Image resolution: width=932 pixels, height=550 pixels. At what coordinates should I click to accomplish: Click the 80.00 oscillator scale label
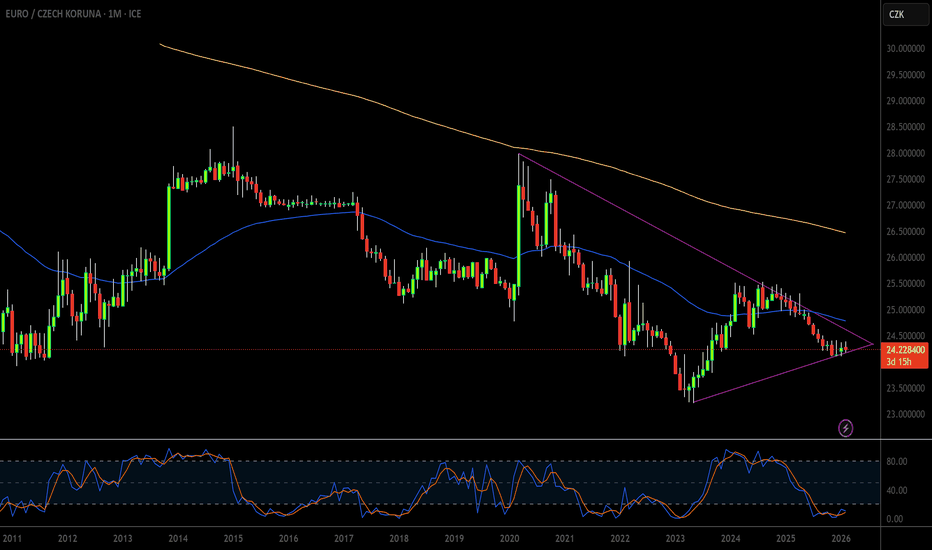click(x=896, y=461)
